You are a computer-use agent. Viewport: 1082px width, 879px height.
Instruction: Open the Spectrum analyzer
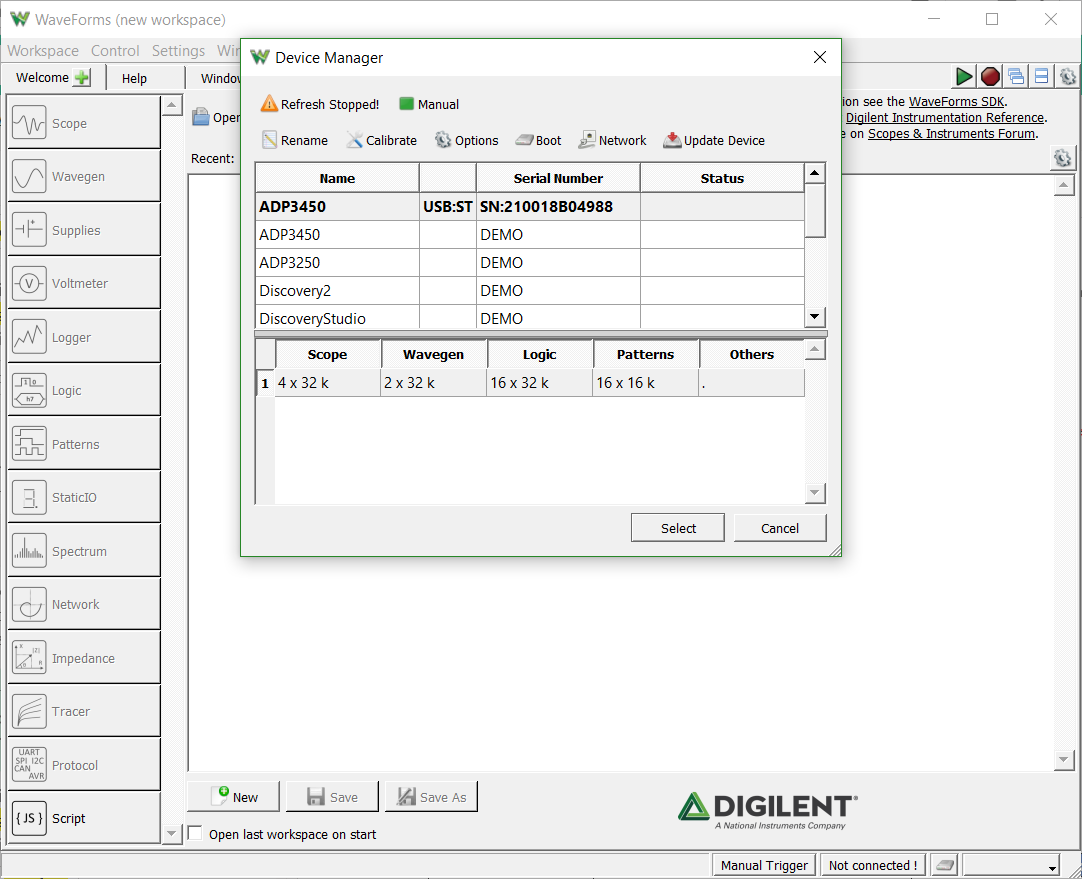[83, 551]
